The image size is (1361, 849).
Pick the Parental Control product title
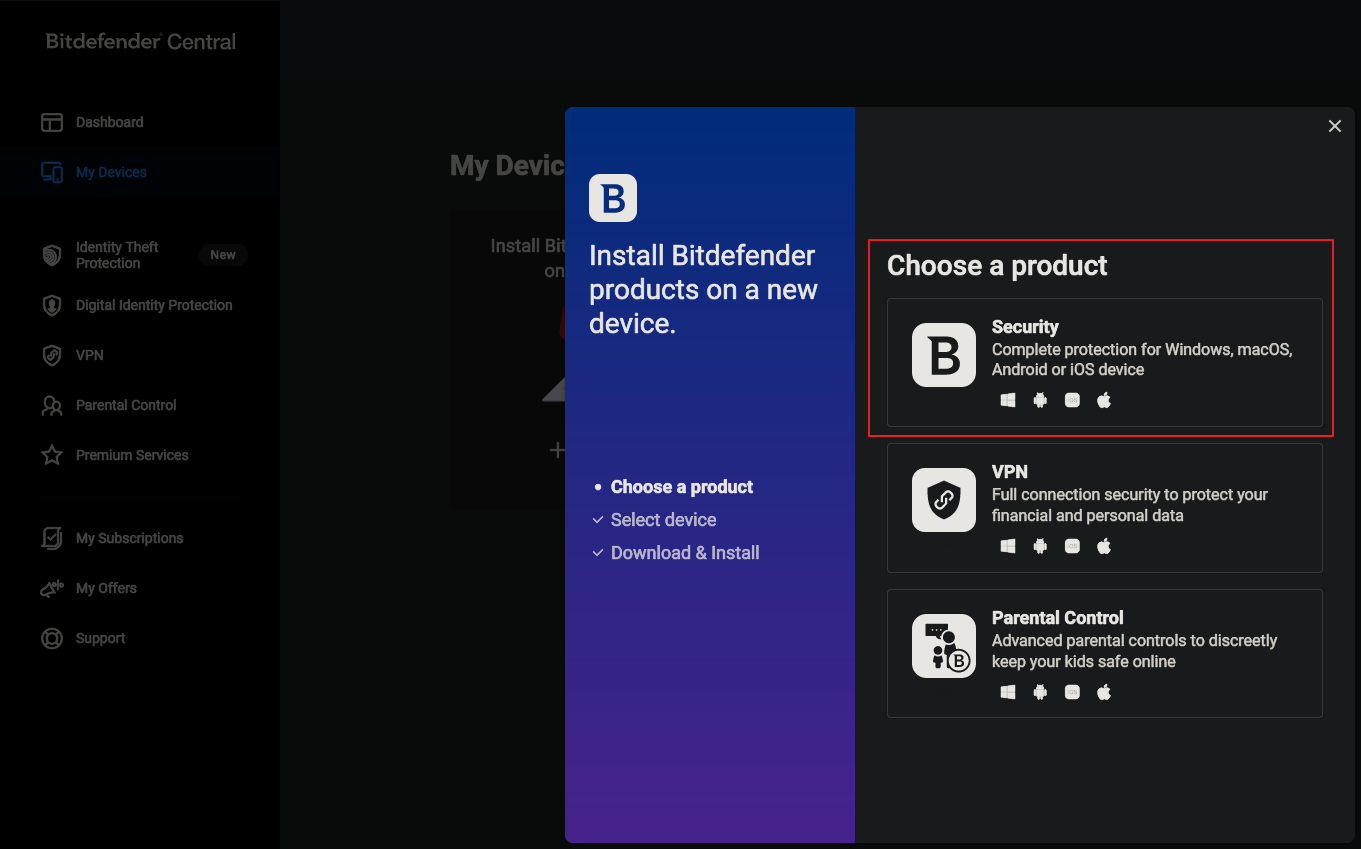pyautogui.click(x=1057, y=618)
